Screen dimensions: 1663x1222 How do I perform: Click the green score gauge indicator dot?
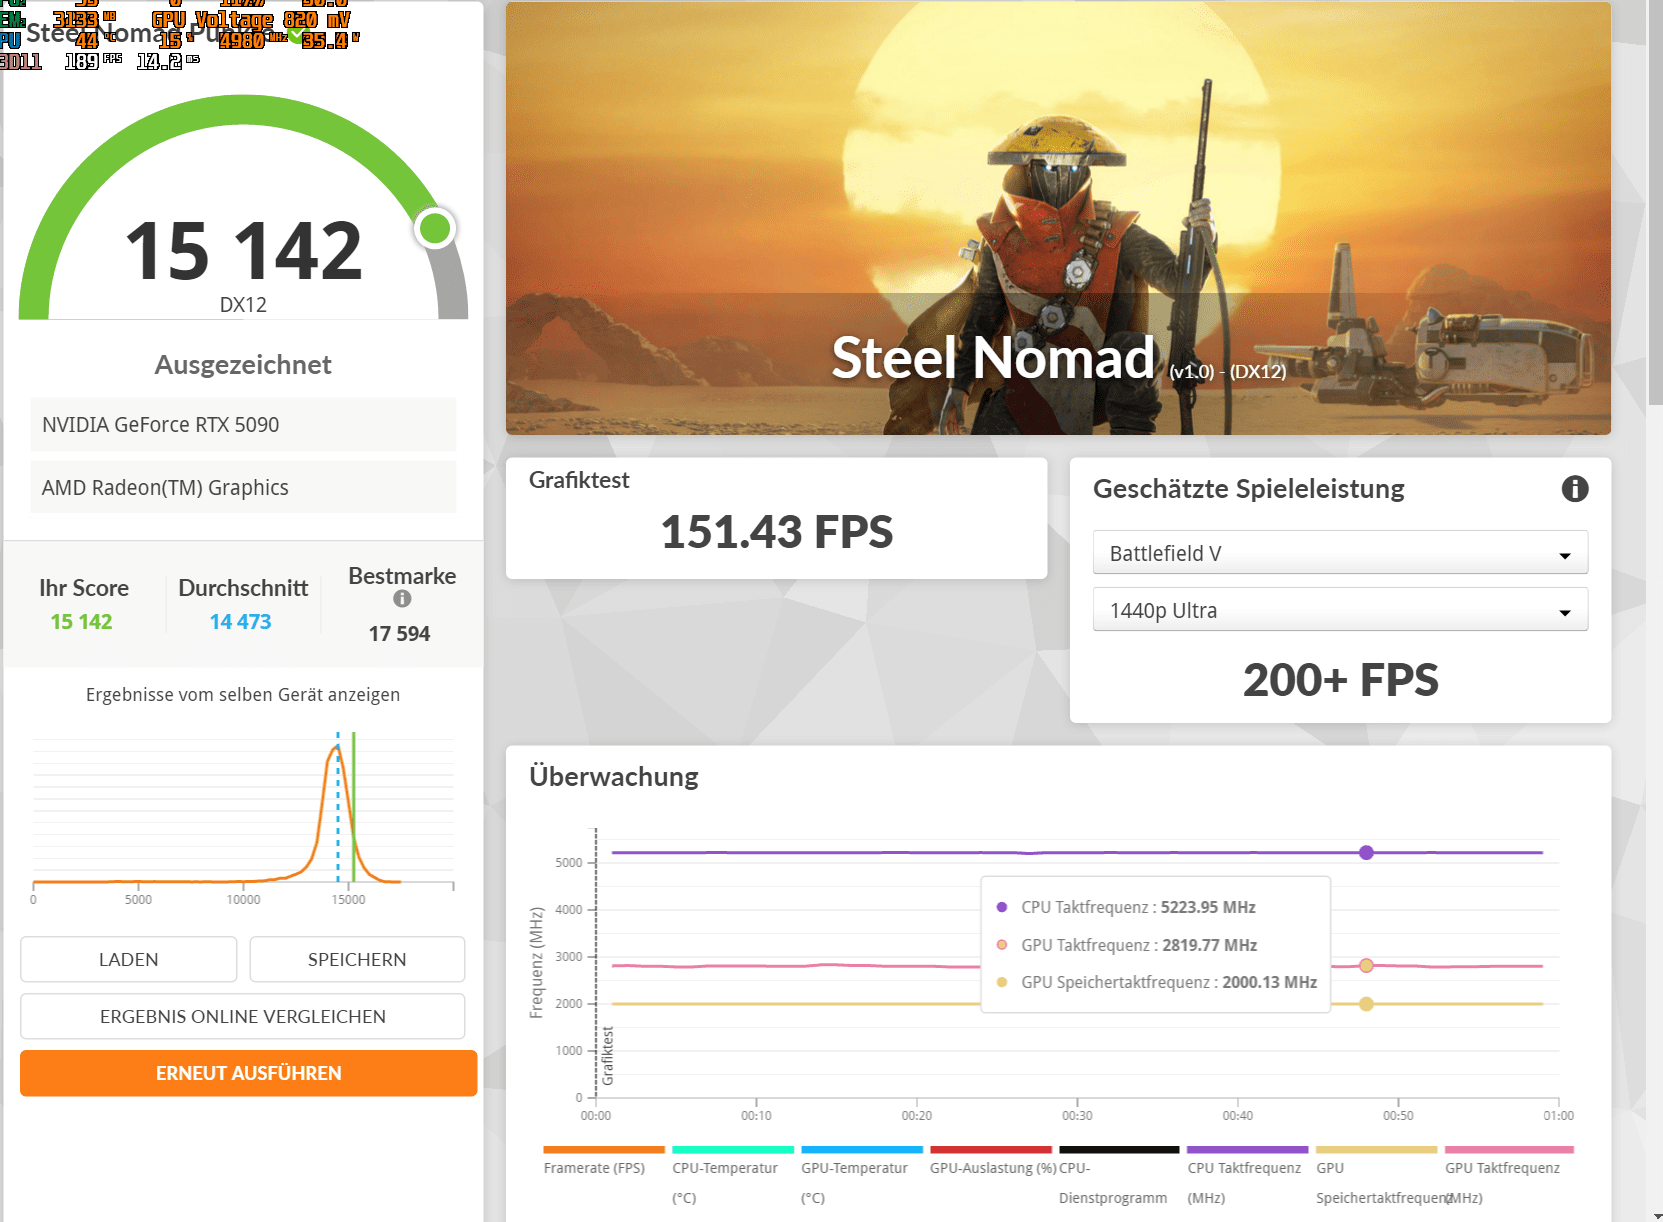click(x=435, y=229)
